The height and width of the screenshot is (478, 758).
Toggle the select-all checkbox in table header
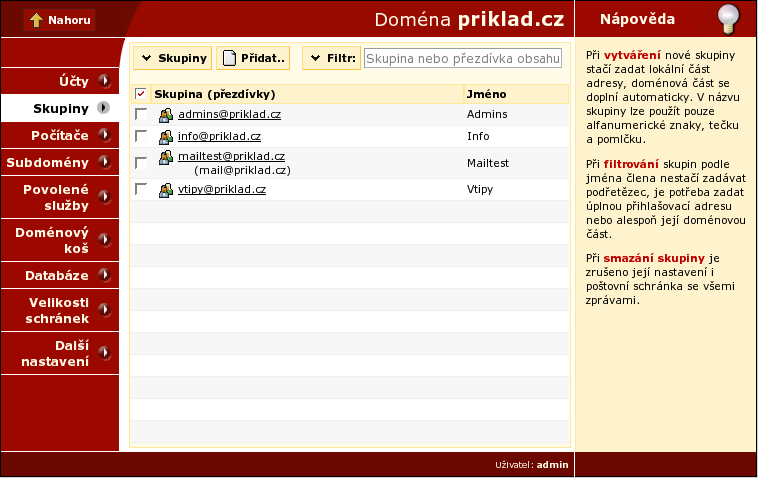[141, 94]
